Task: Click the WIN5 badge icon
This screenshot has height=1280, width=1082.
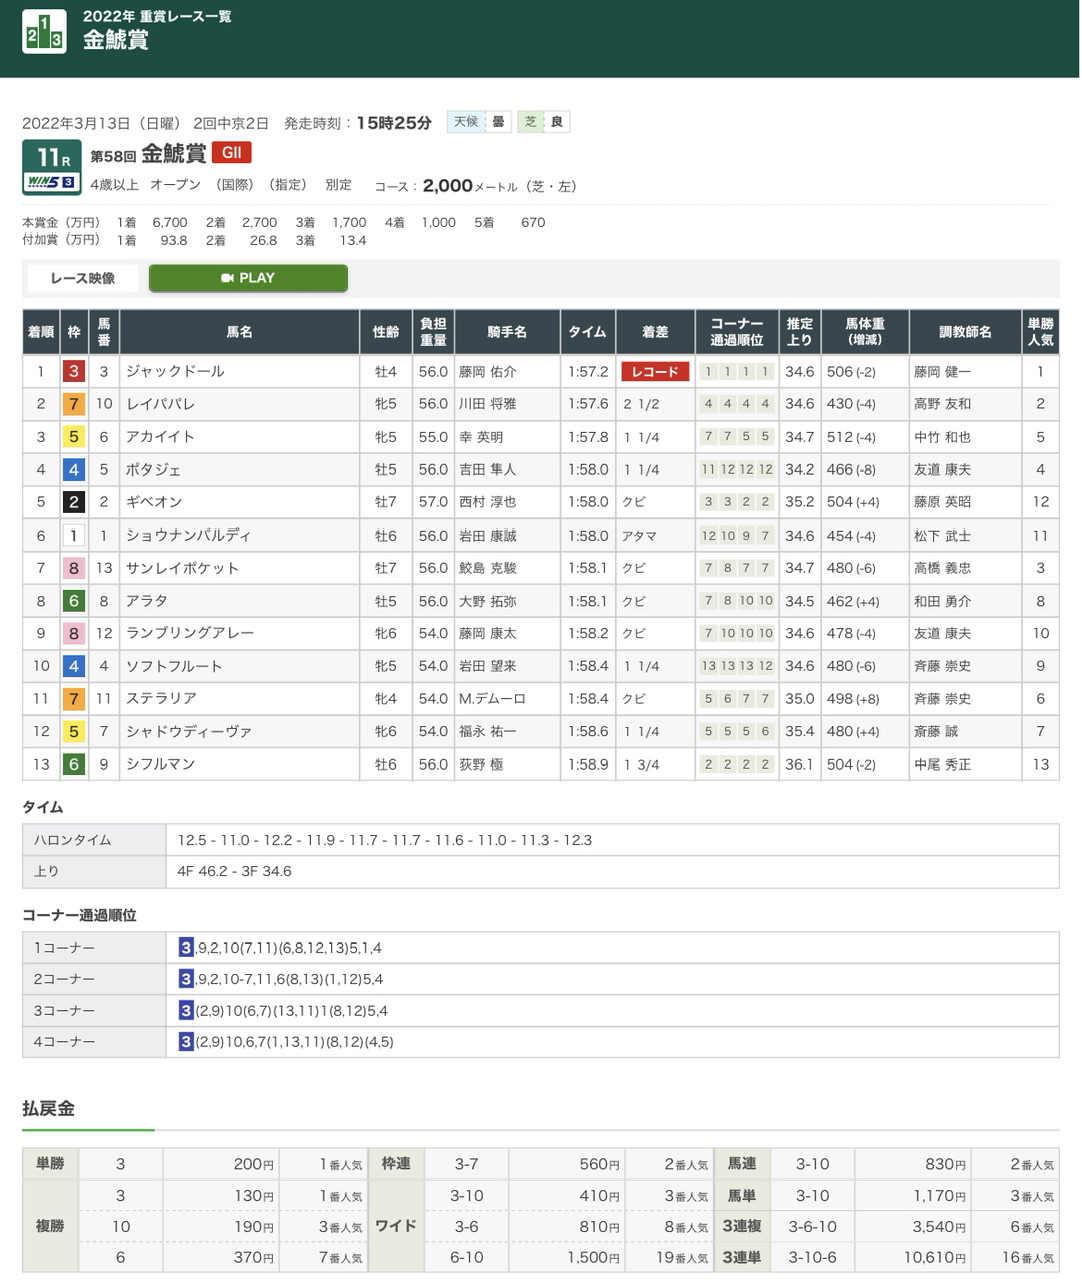Action: pyautogui.click(x=52, y=182)
